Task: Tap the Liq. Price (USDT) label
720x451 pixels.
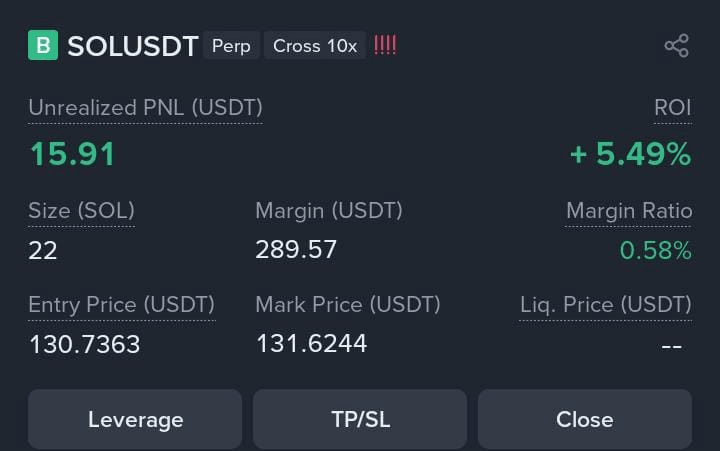Action: point(606,305)
